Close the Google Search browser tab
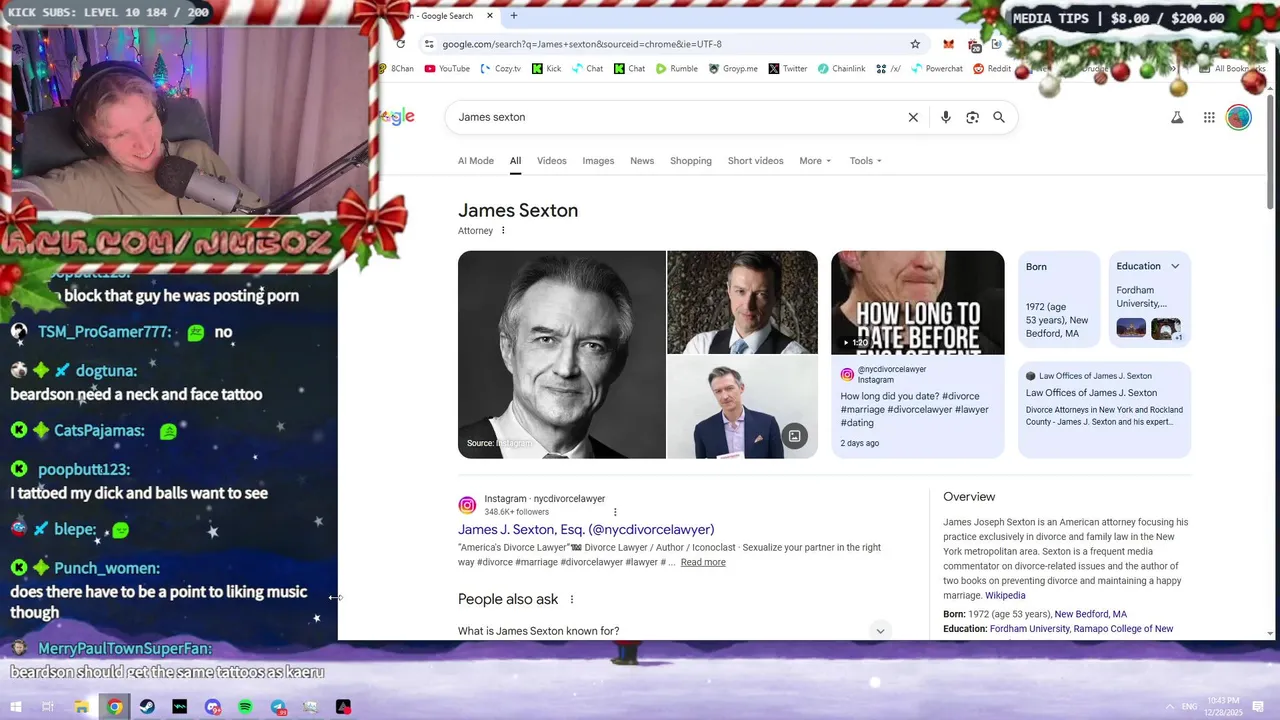The height and width of the screenshot is (720, 1280). [x=490, y=16]
